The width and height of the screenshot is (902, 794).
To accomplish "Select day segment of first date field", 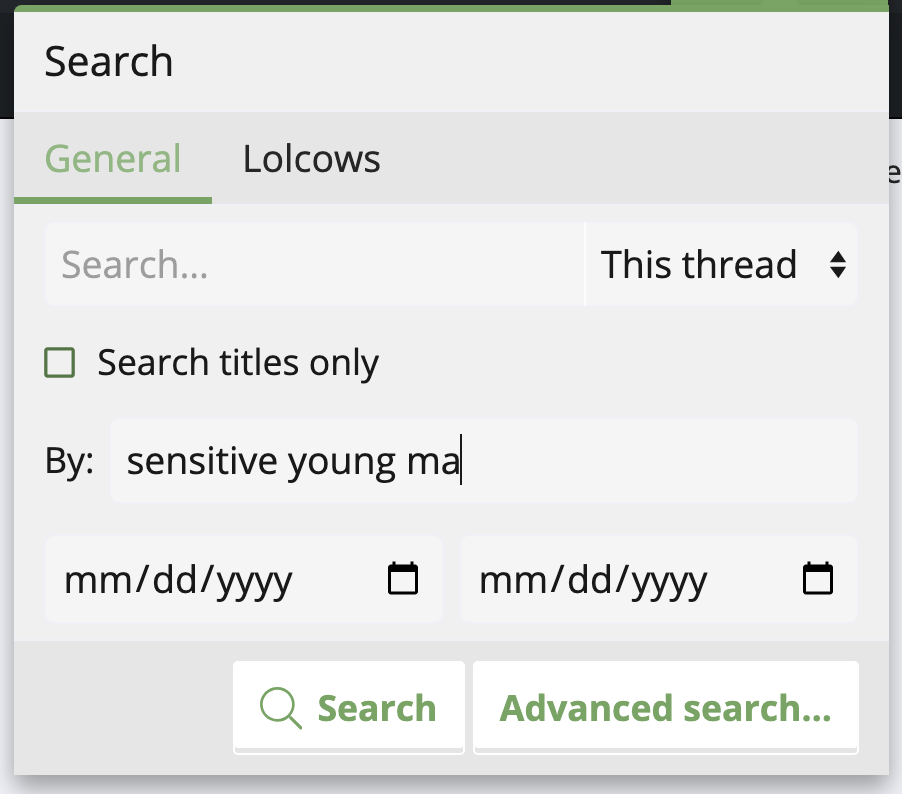I will [175, 580].
